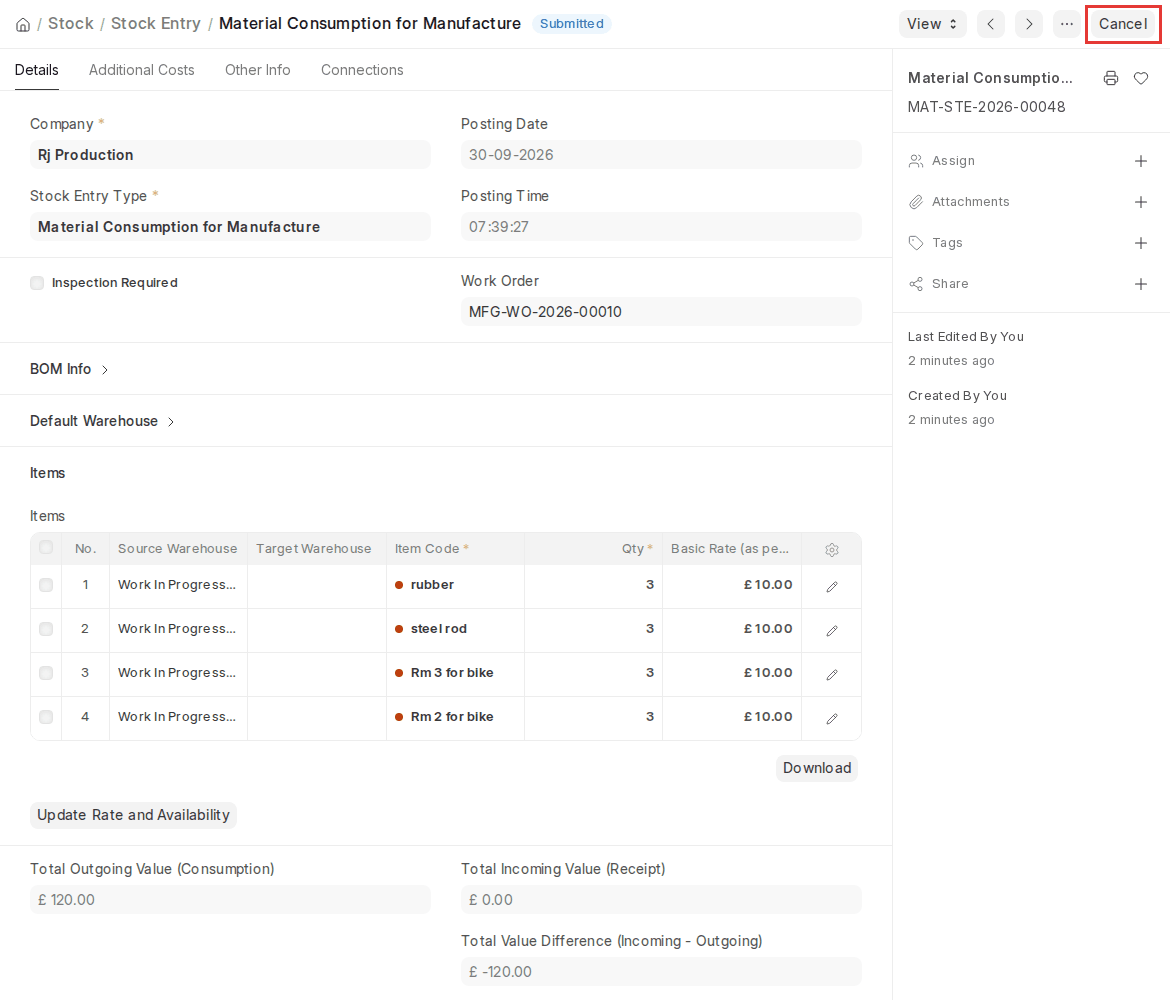The height and width of the screenshot is (1000, 1170).
Task: Click the Submitted status badge
Action: click(572, 24)
